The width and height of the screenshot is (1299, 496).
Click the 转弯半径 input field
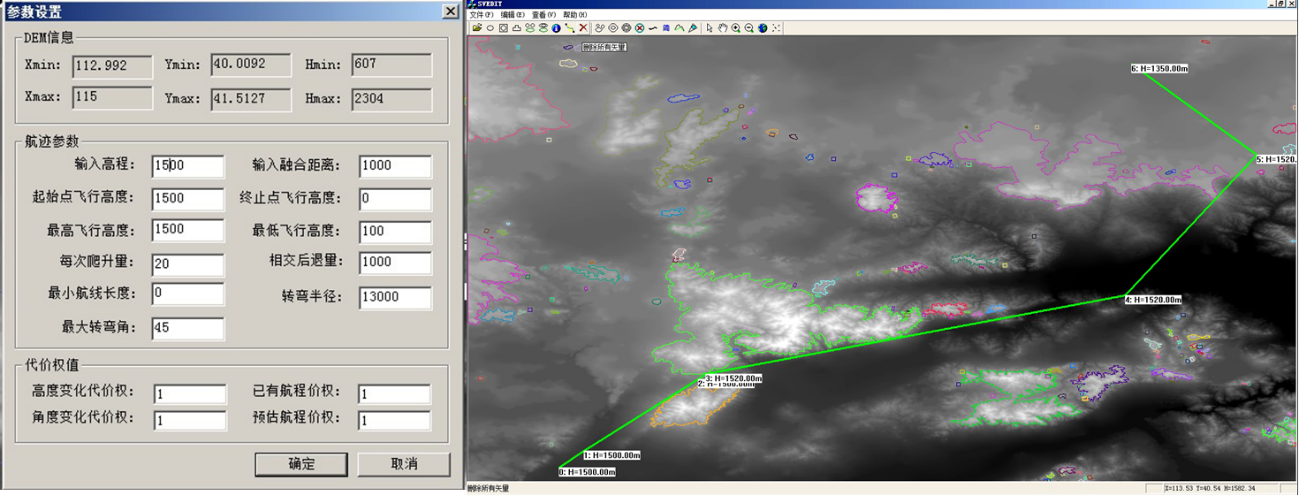tap(394, 297)
